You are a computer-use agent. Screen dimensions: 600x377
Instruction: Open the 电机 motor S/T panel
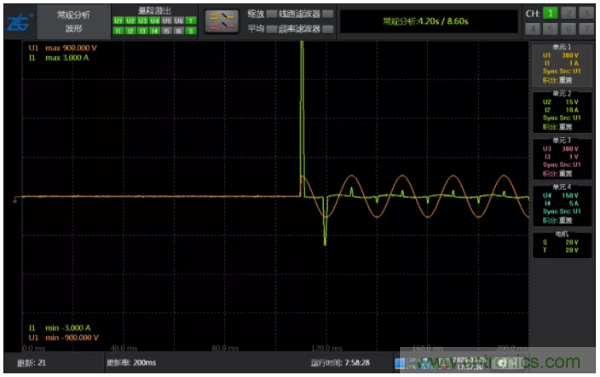[x=562, y=244]
